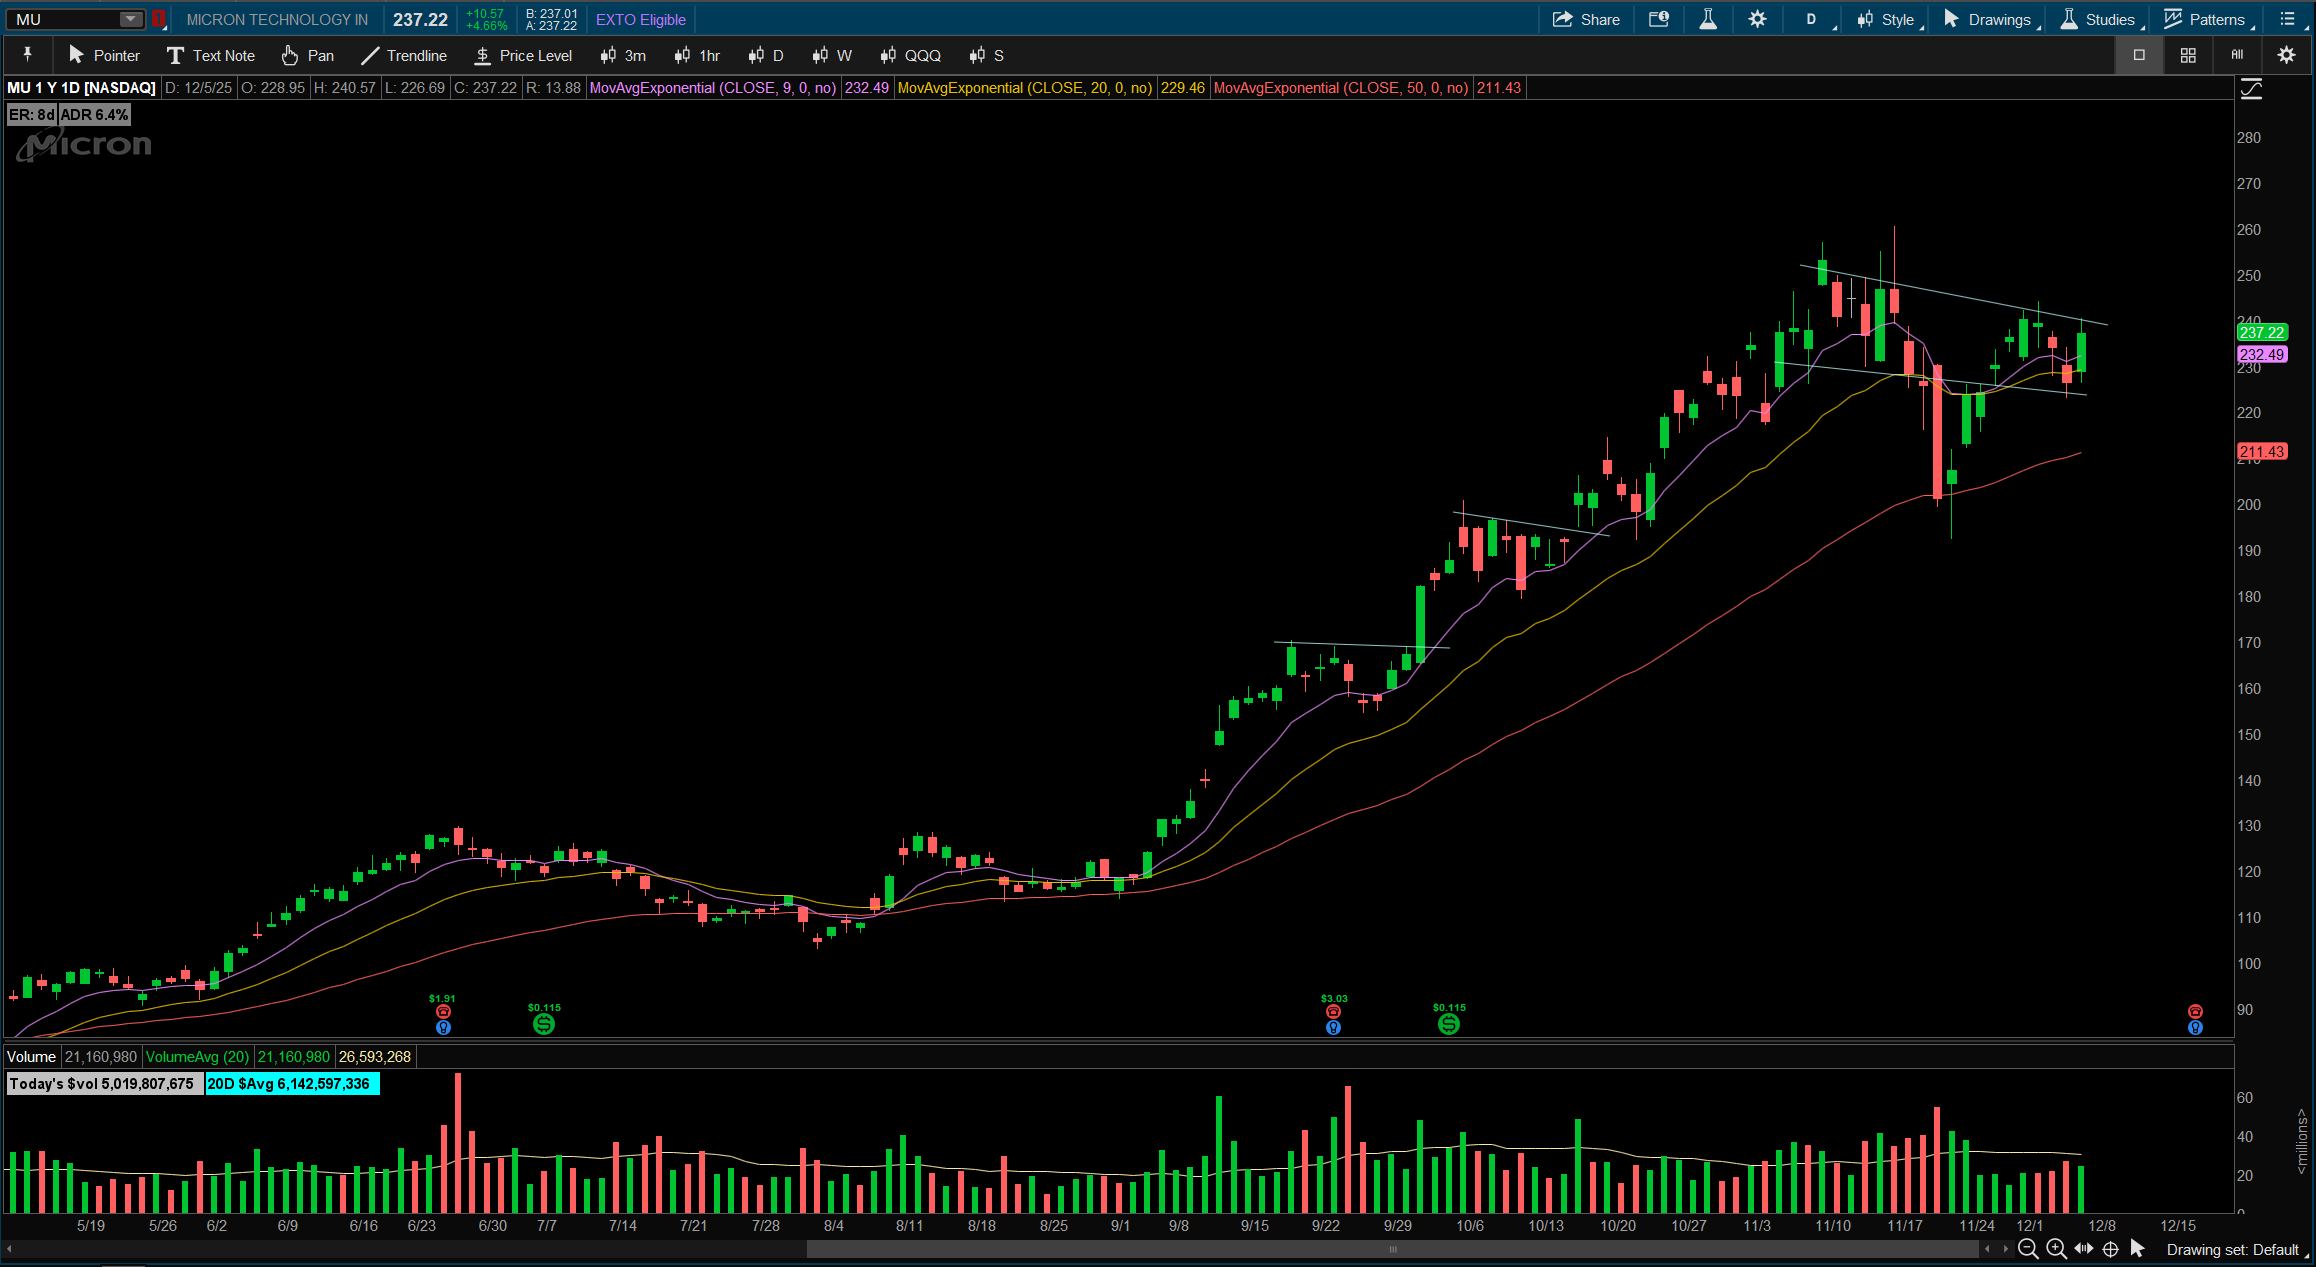Click the Text Note tool
Viewport: 2316px width, 1267px height.
tap(211, 55)
